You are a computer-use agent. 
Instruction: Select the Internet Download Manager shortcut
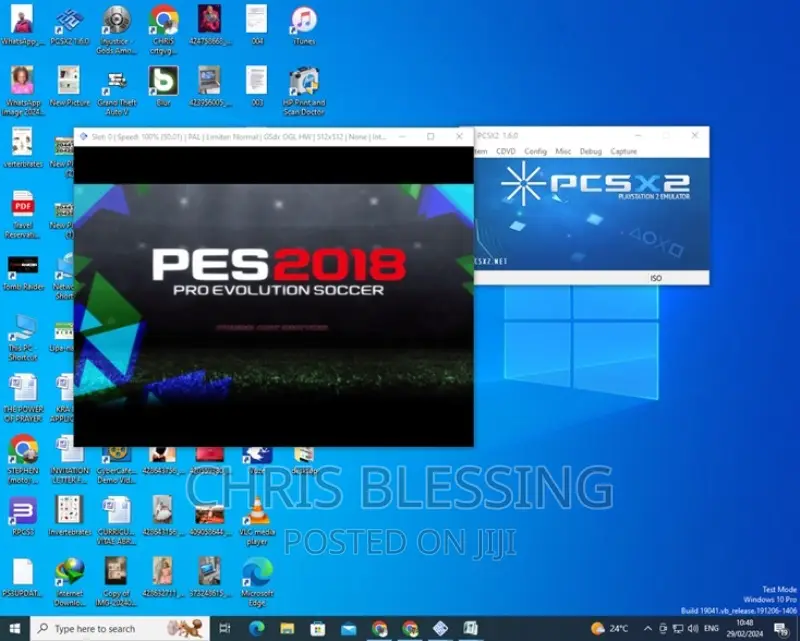69,581
